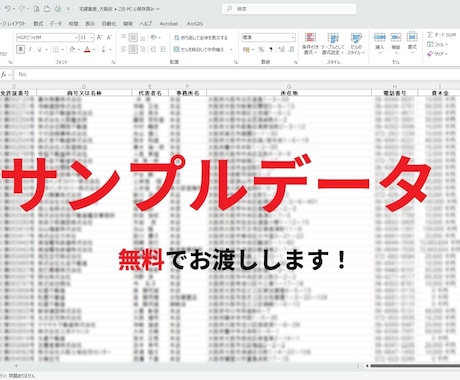Screen dimensions: 460x380
Task: Click the AutoSum (オートSUM) button
Action: (x=442, y=35)
